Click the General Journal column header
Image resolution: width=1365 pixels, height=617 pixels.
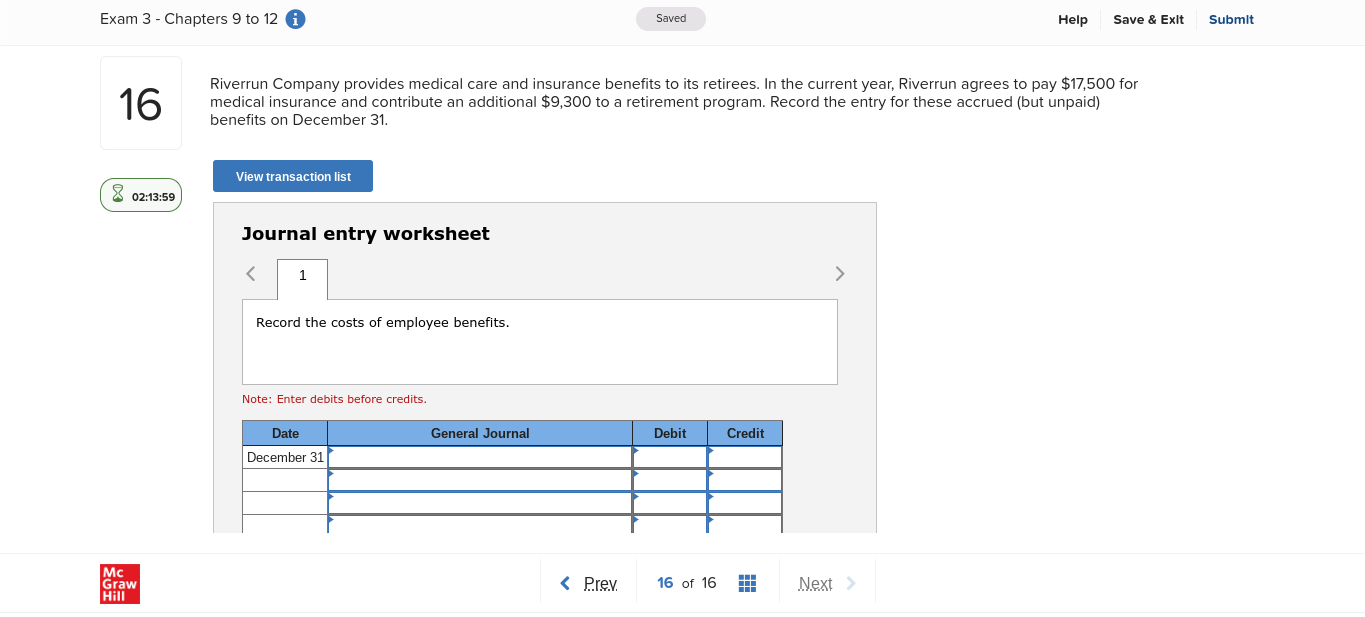click(480, 433)
